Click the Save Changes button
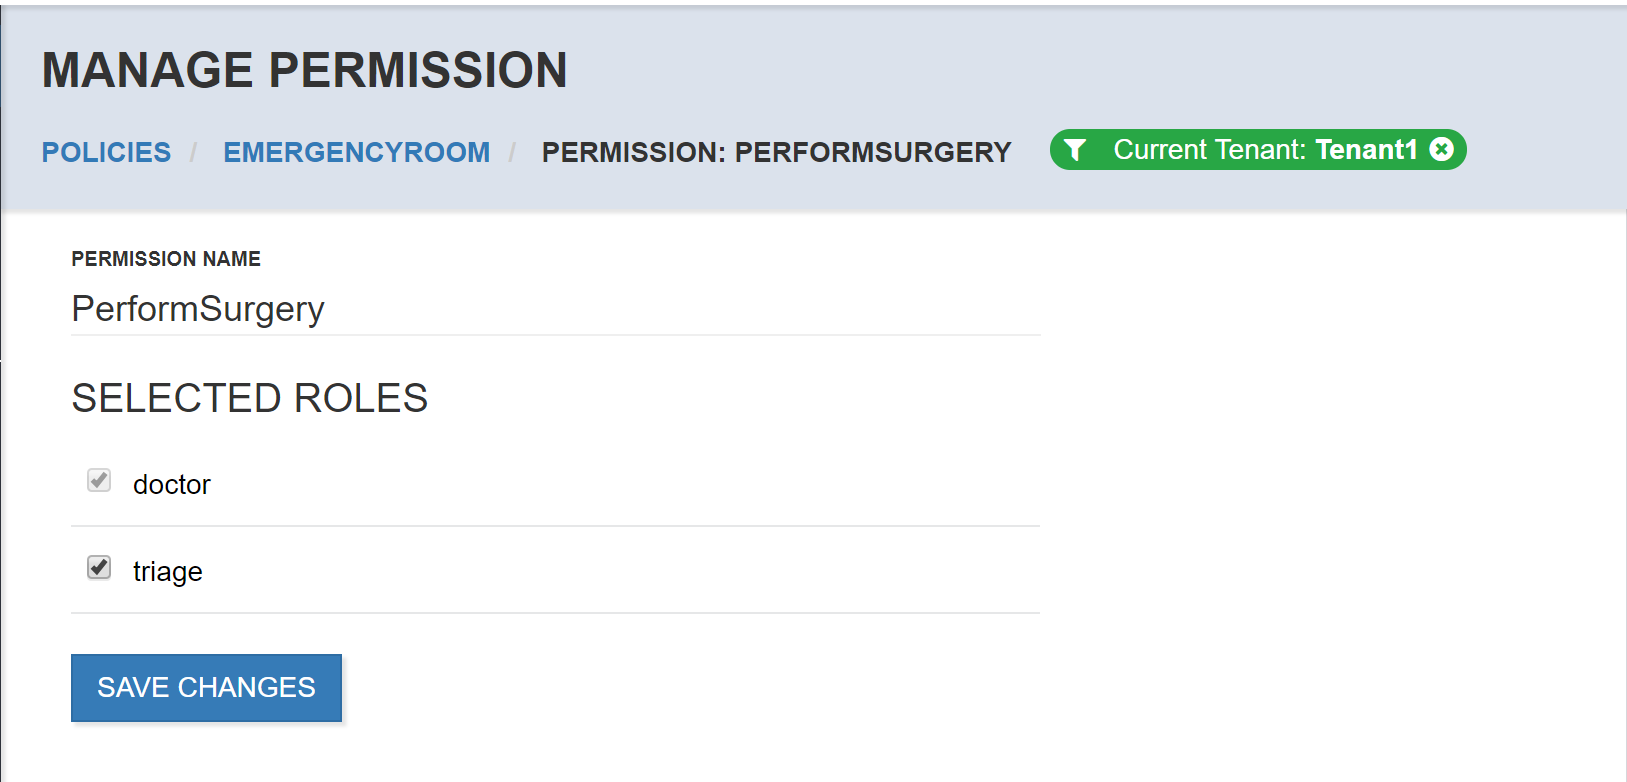 (x=206, y=688)
